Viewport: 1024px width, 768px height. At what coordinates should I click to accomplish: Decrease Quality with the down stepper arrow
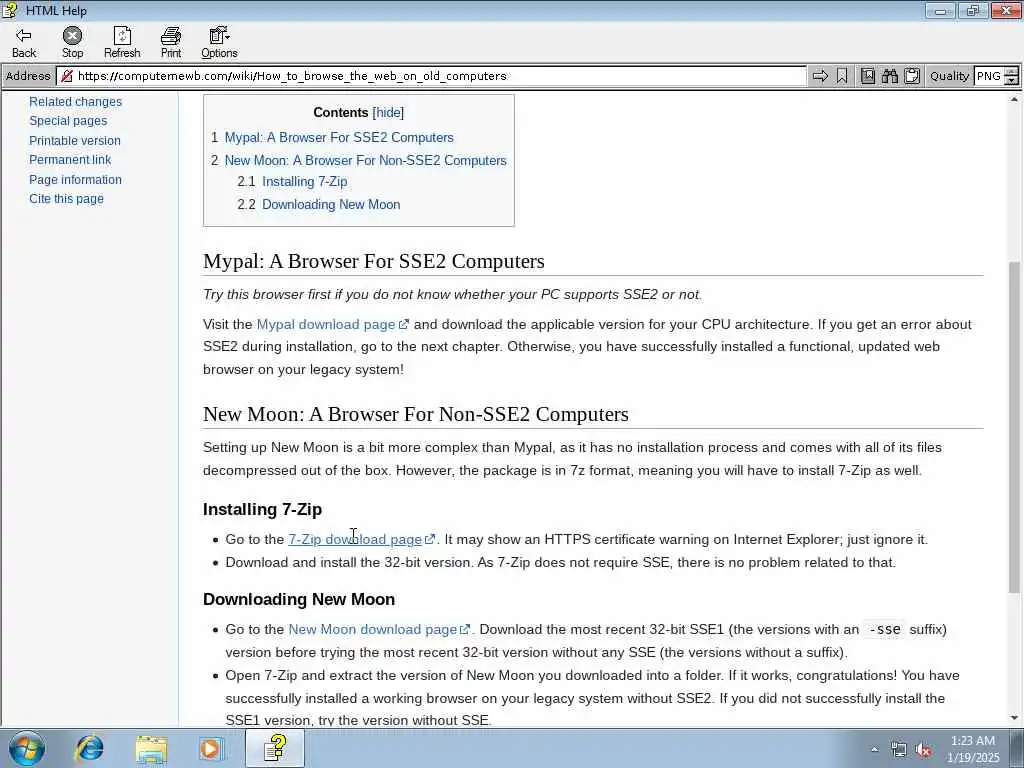coord(1012,80)
